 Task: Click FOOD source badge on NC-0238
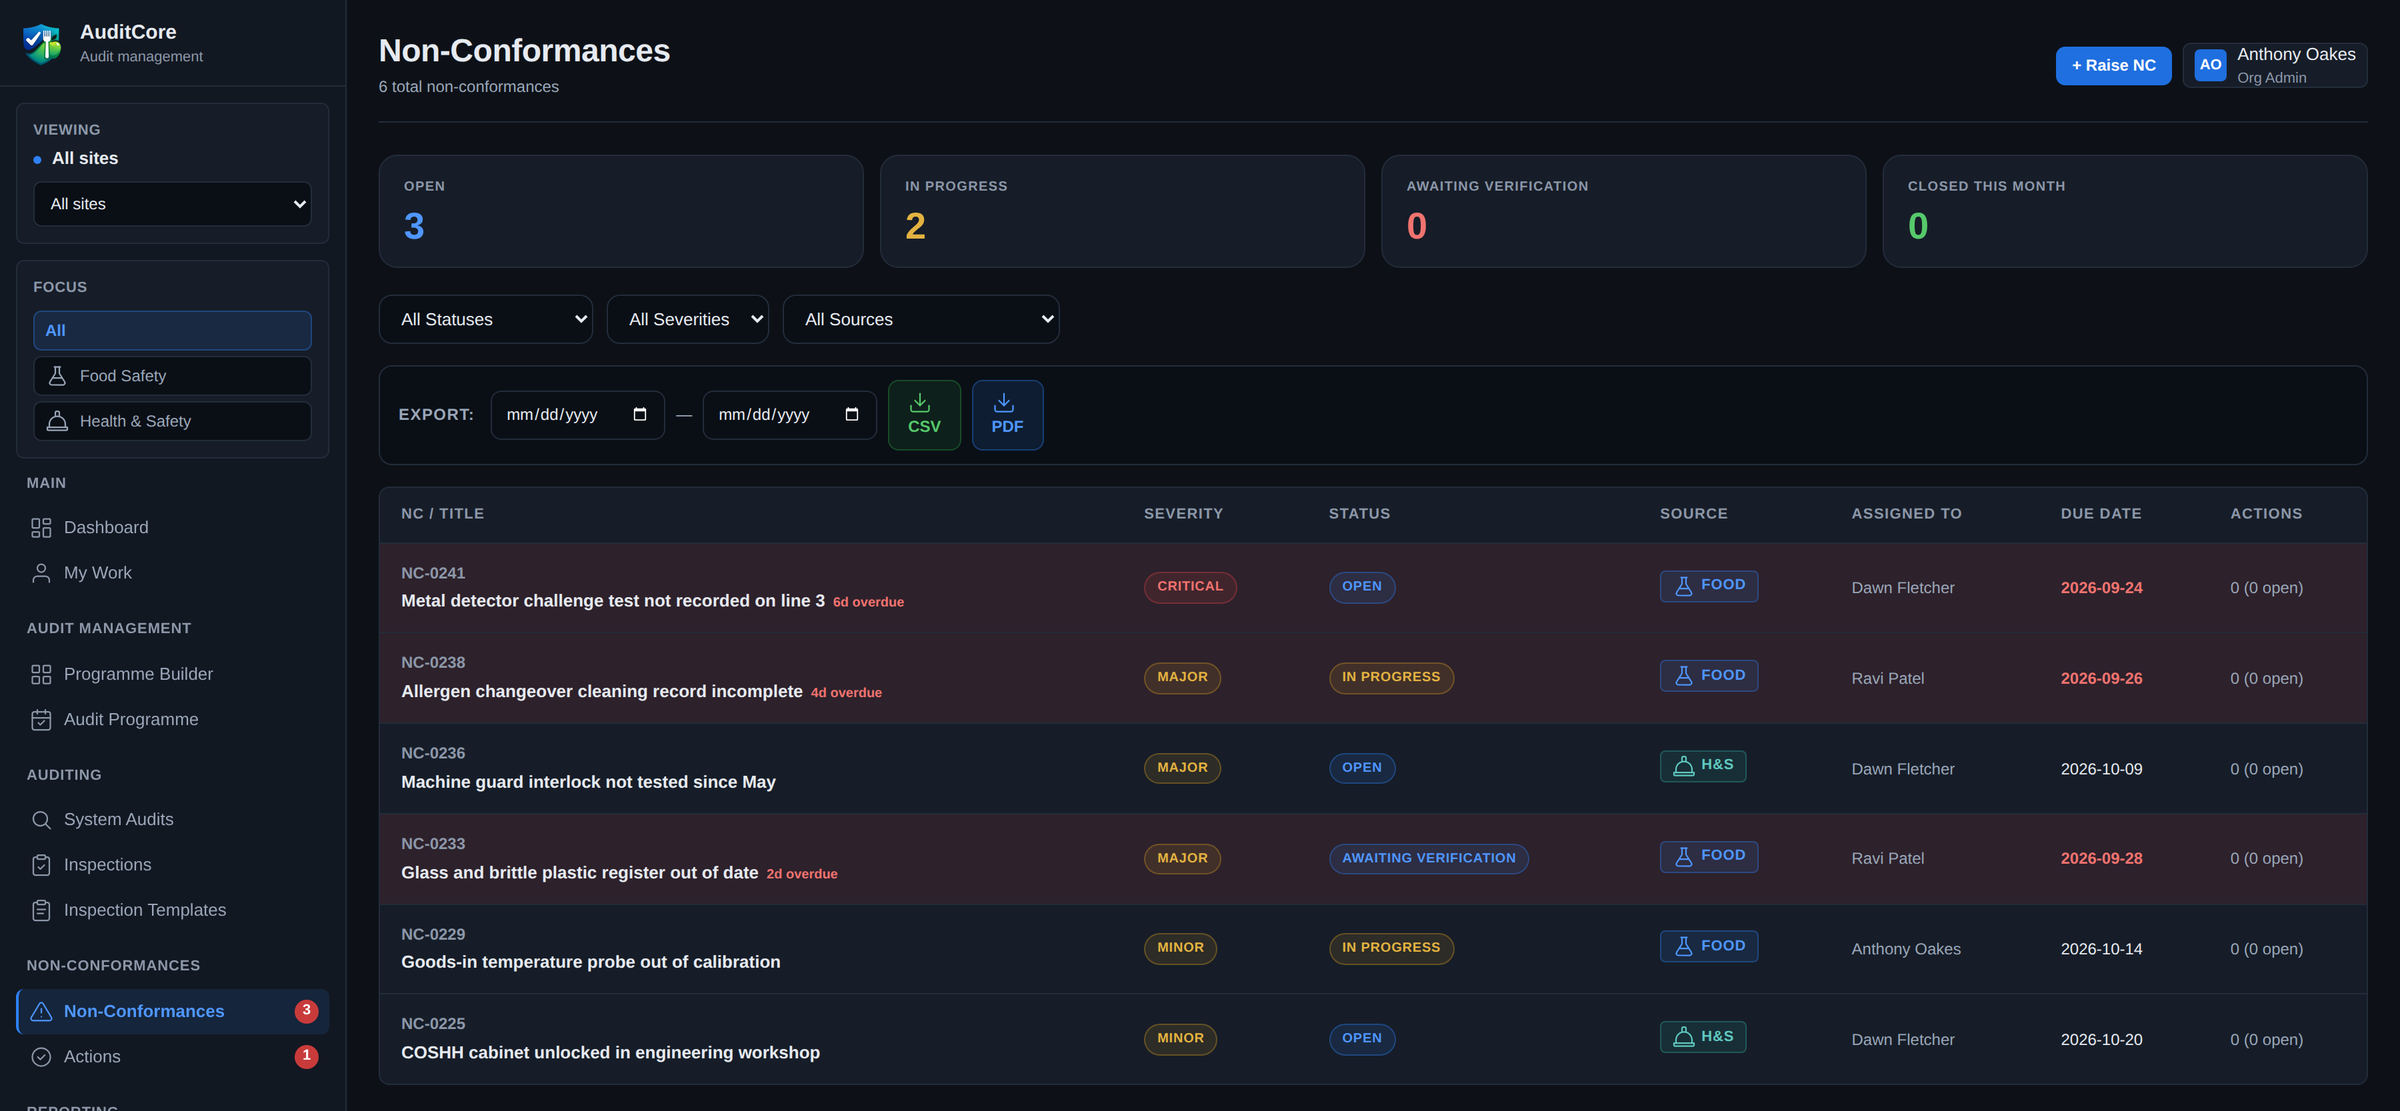[1708, 676]
